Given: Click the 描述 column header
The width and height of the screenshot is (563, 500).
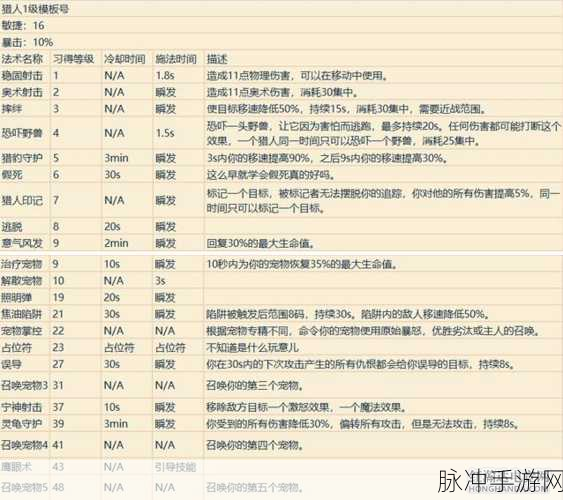Looking at the screenshot, I should pyautogui.click(x=217, y=59).
